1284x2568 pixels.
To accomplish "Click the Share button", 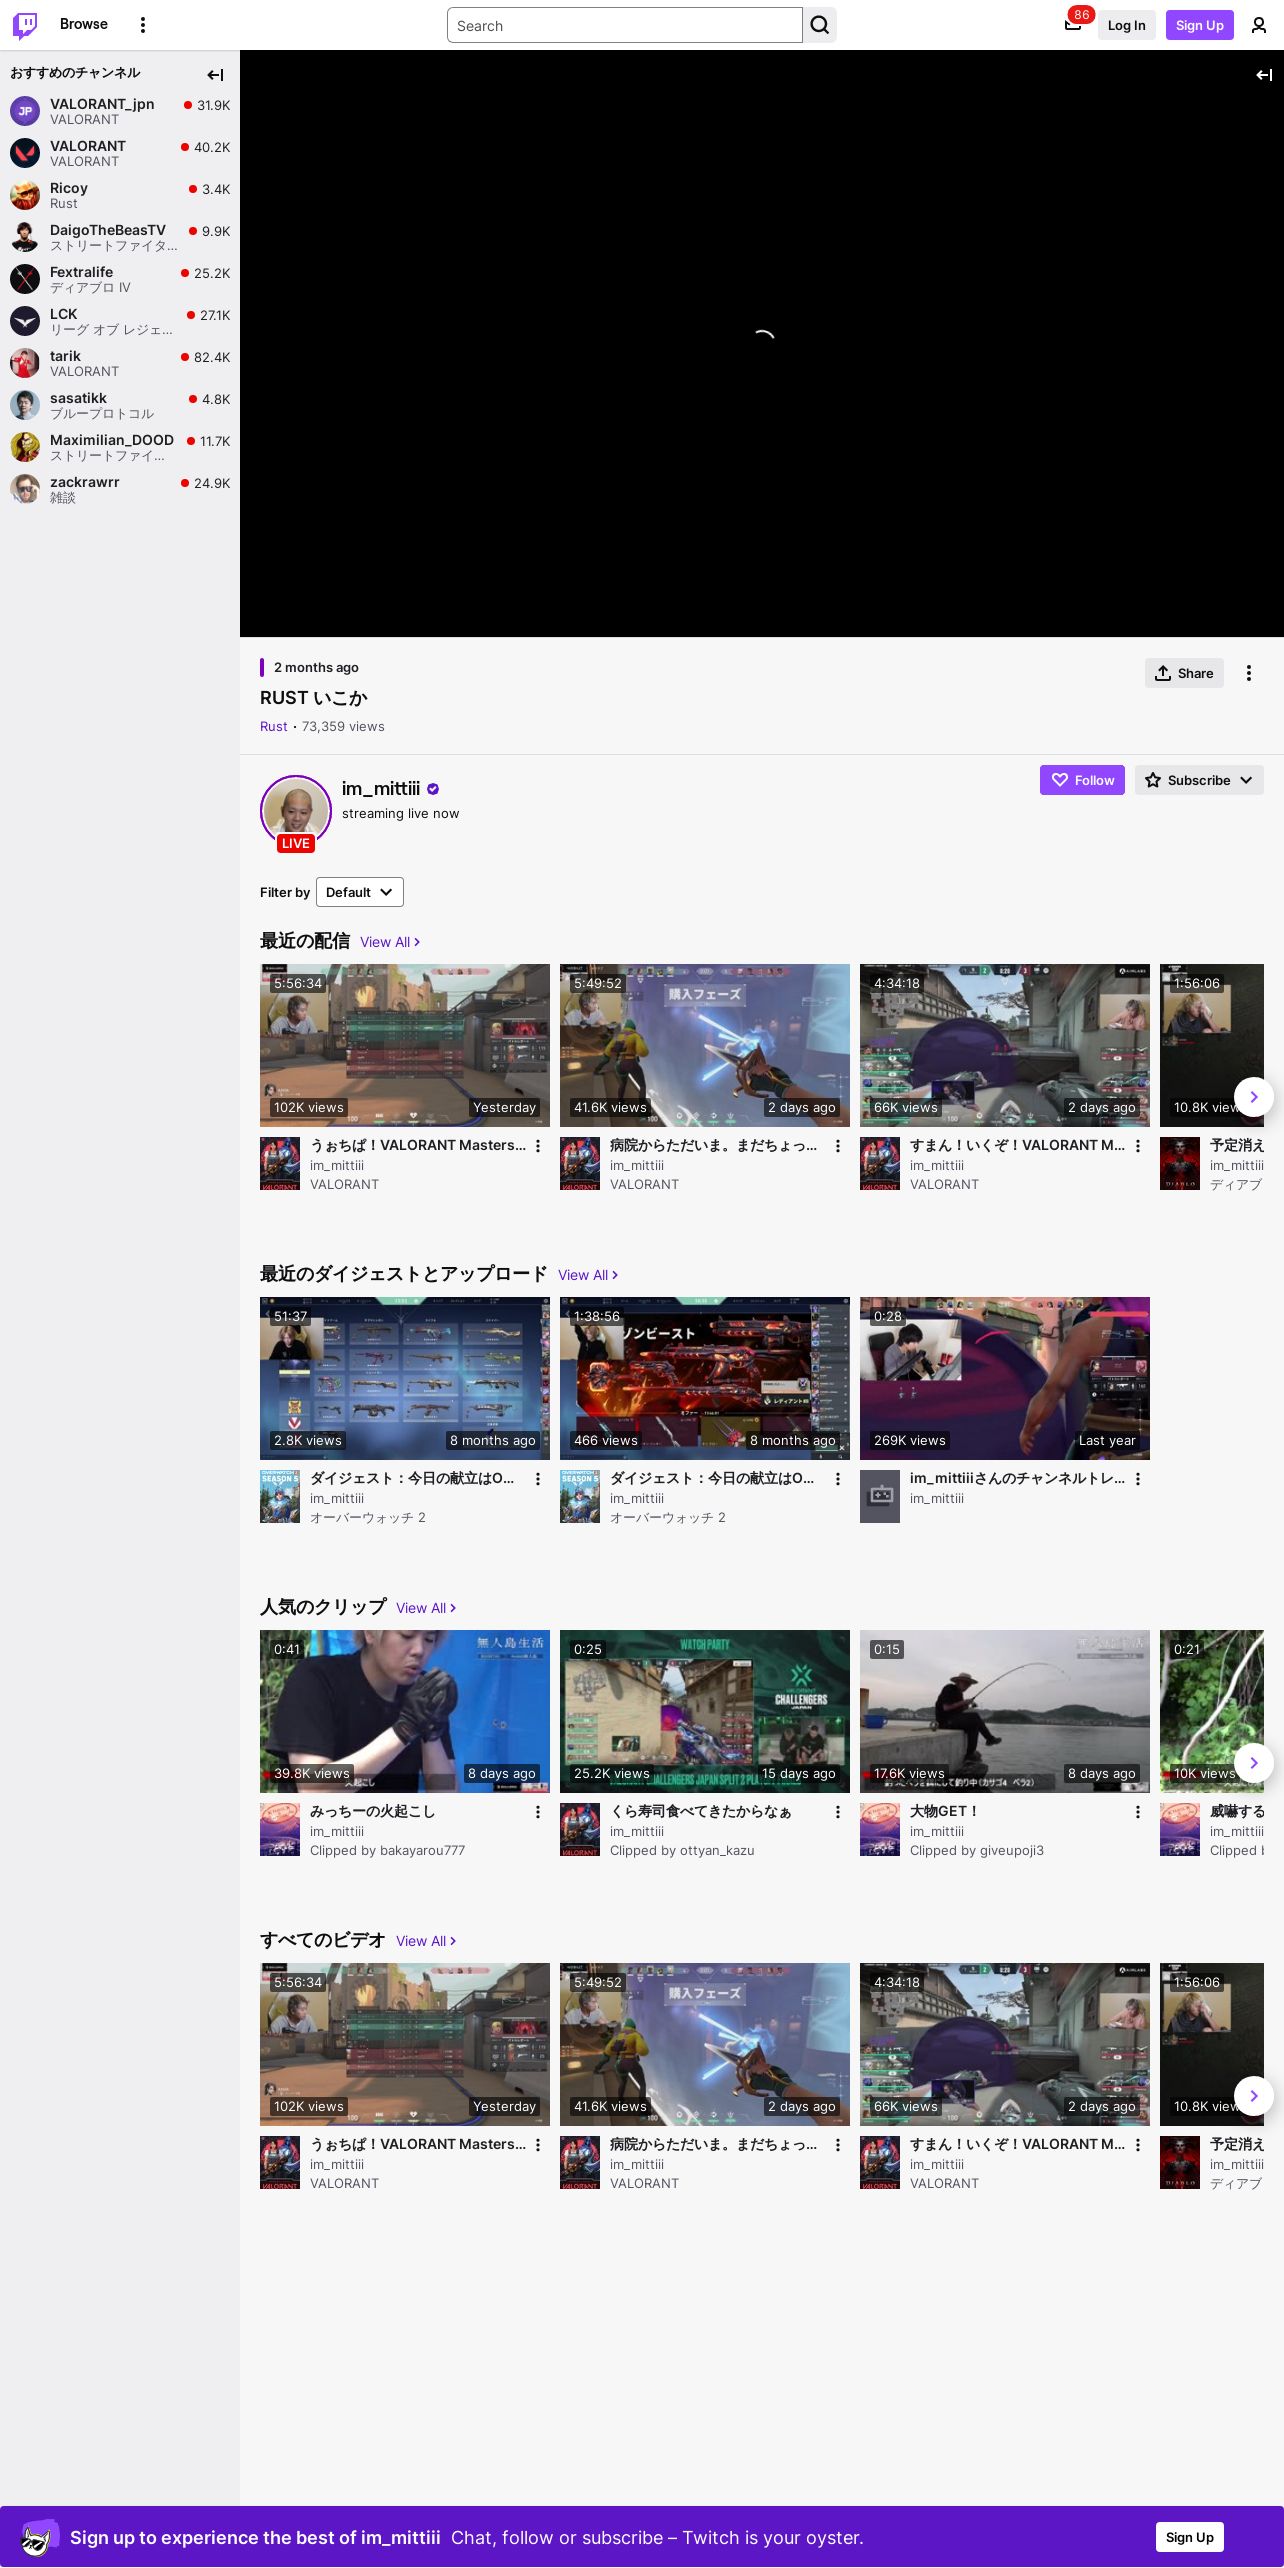I will (1184, 673).
